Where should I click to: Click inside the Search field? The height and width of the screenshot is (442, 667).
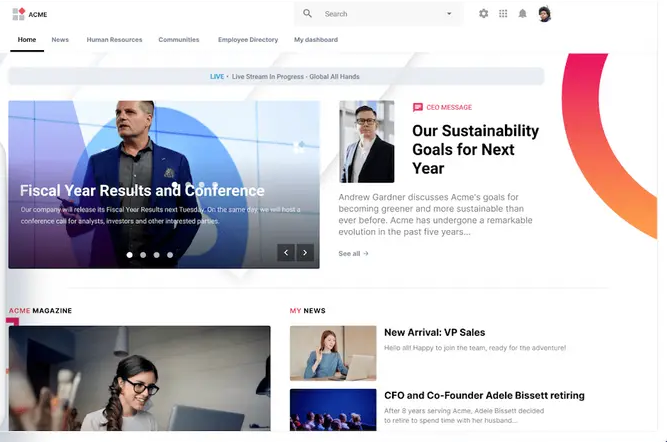pyautogui.click(x=379, y=14)
